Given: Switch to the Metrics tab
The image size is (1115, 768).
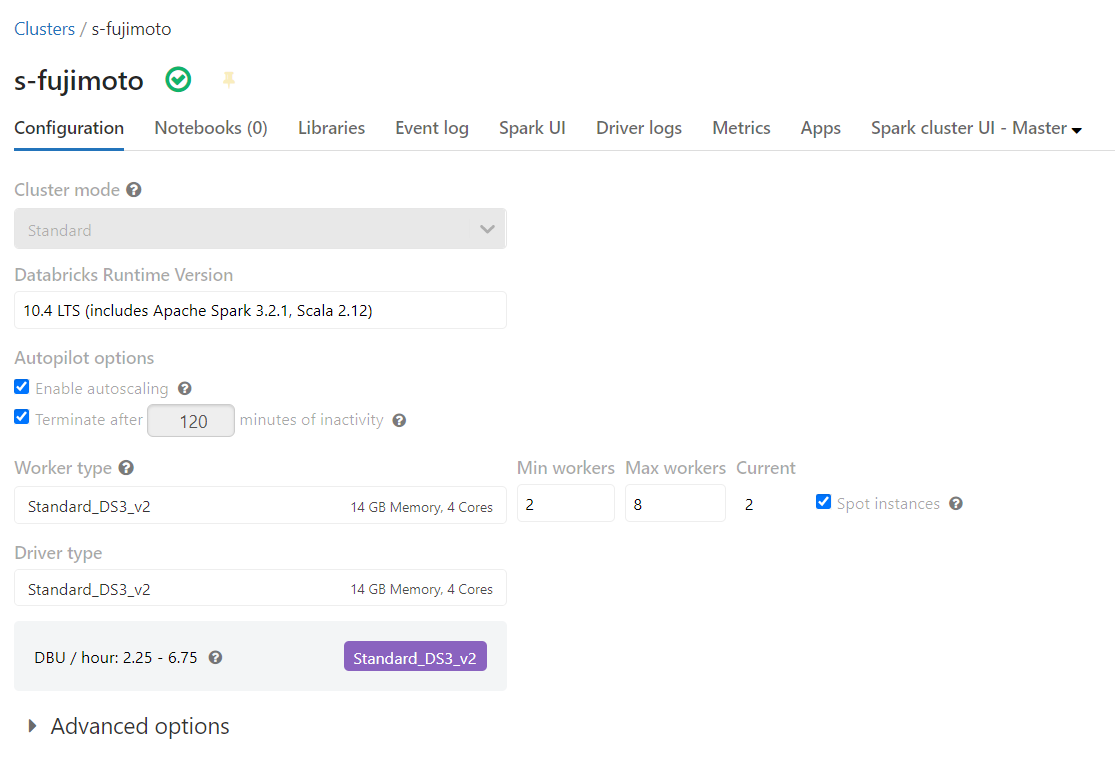Looking at the screenshot, I should pyautogui.click(x=741, y=129).
